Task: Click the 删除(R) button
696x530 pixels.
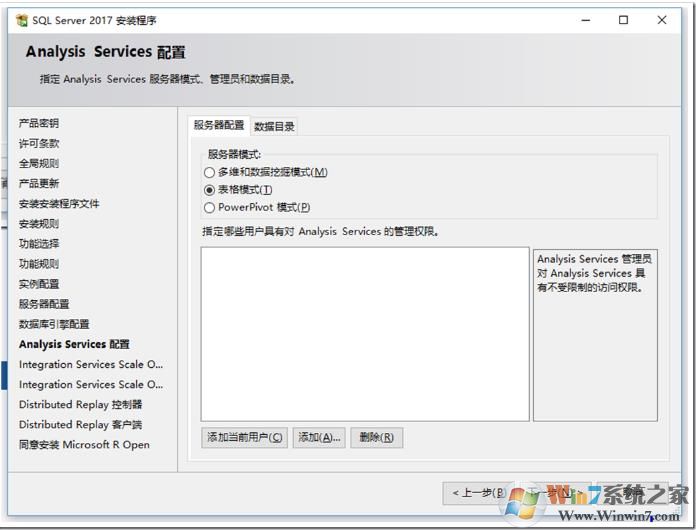Action: [376, 438]
